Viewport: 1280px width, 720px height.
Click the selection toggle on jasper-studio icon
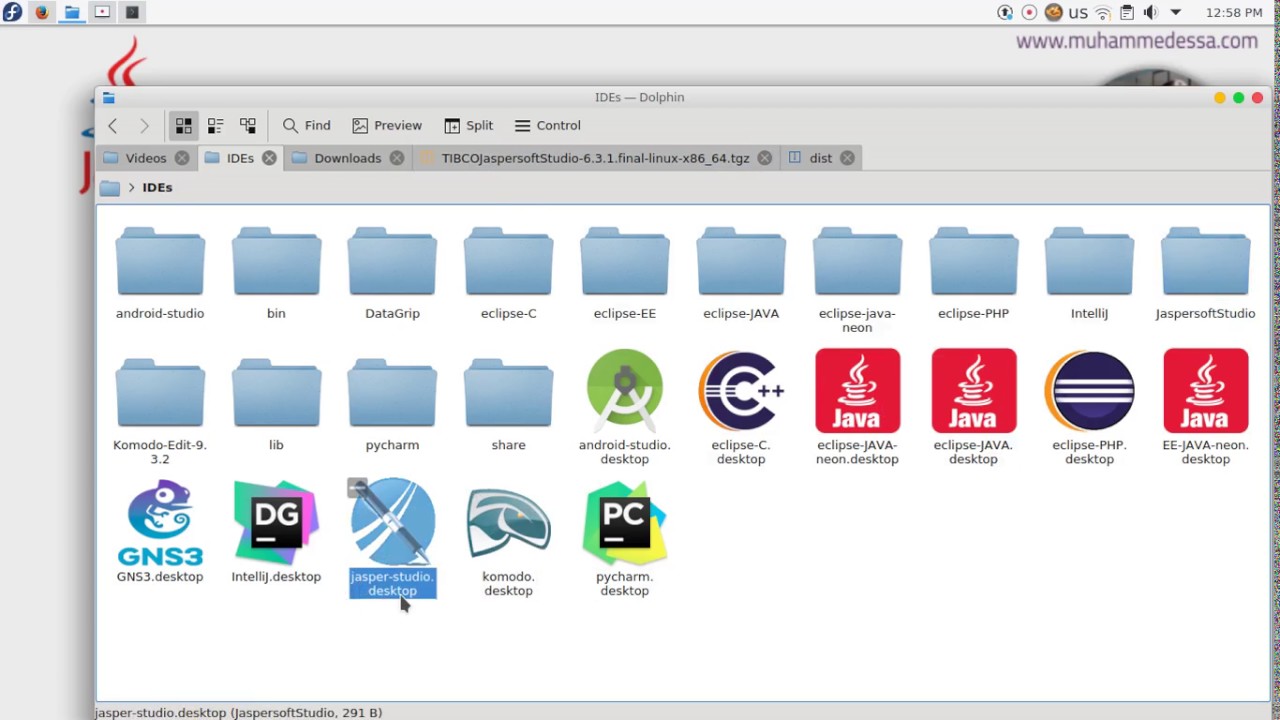tap(357, 488)
